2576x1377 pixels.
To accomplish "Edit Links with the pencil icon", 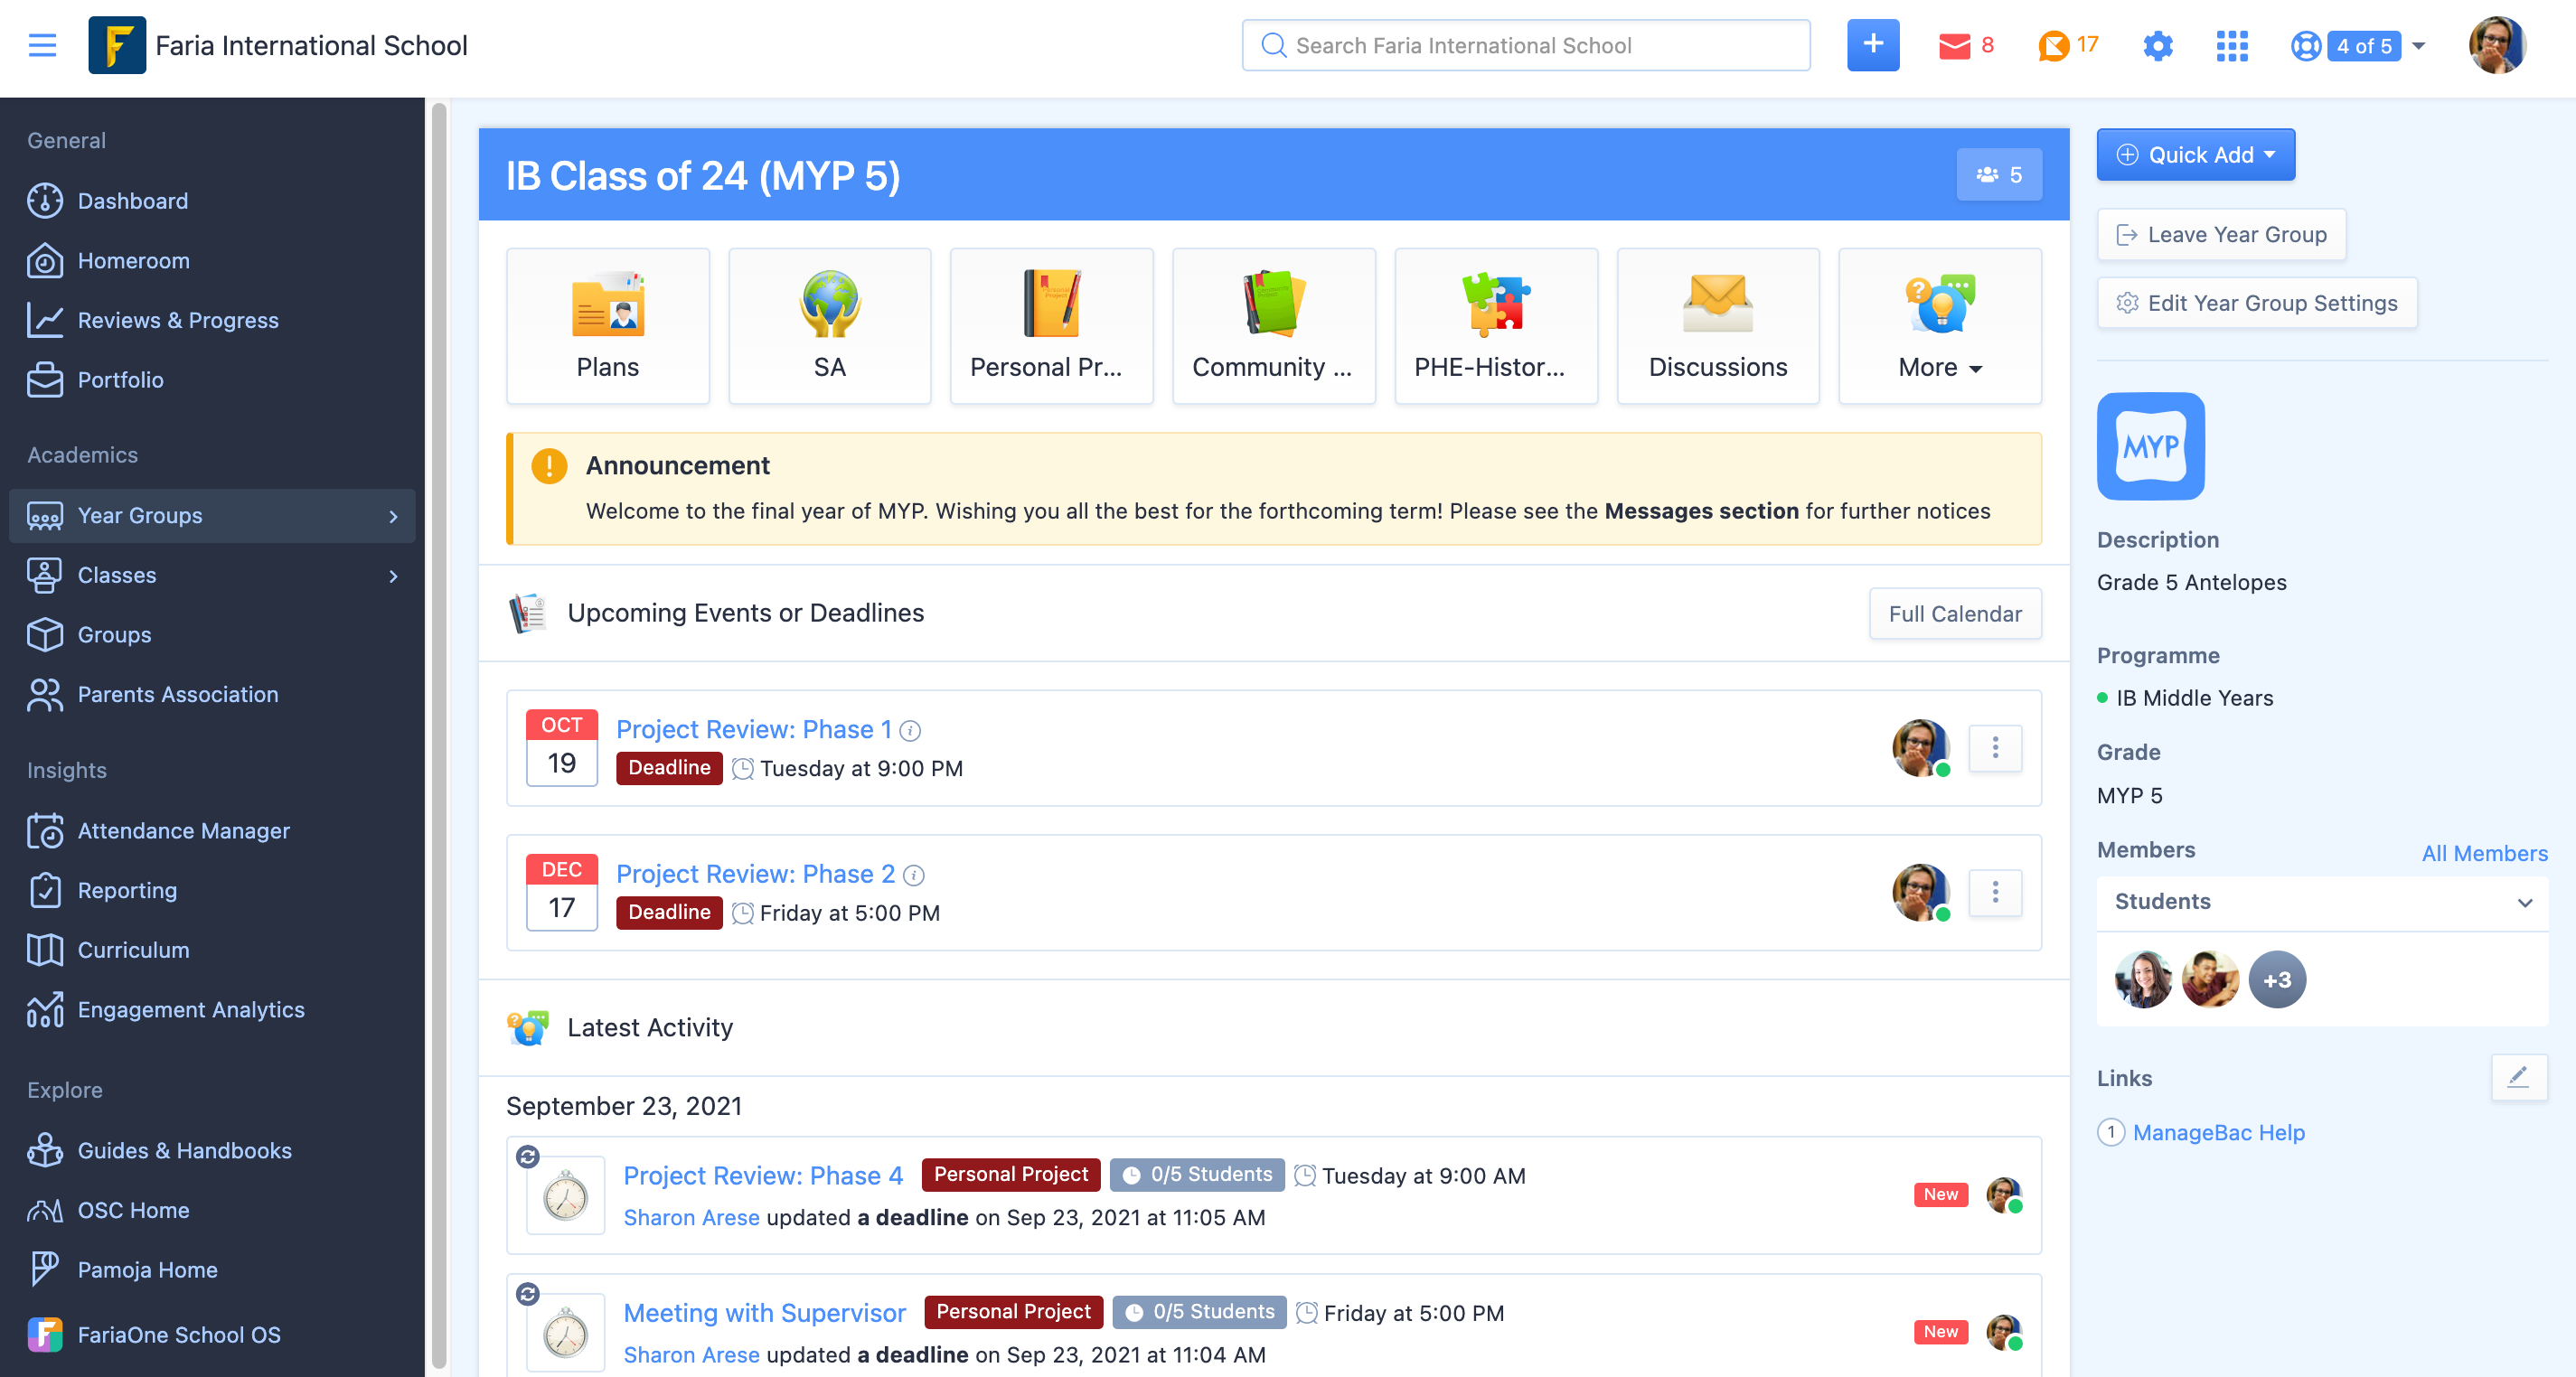I will click(2518, 1077).
